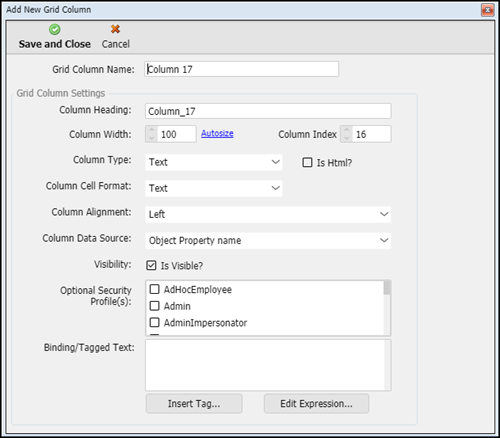This screenshot has height=438, width=500.
Task: Open the Column Alignment dropdown
Action: click(x=268, y=214)
